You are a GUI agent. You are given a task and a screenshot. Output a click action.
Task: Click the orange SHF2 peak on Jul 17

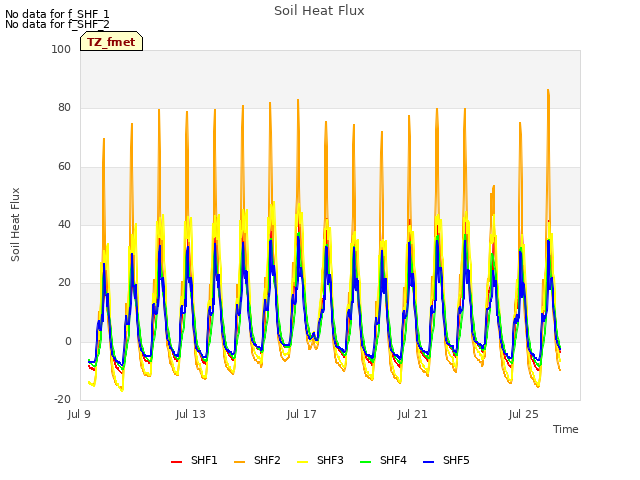click(298, 100)
